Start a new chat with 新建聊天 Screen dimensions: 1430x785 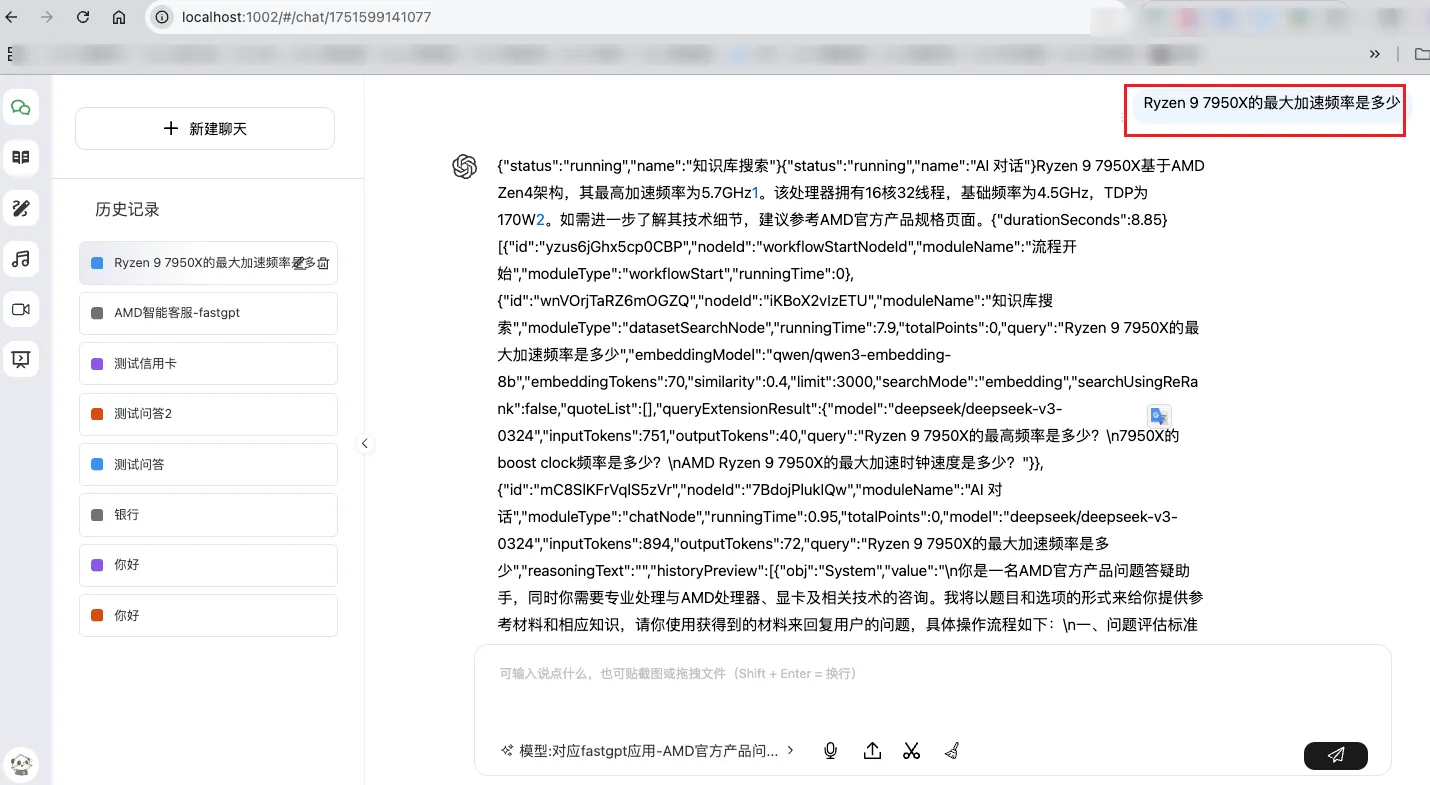click(204, 128)
